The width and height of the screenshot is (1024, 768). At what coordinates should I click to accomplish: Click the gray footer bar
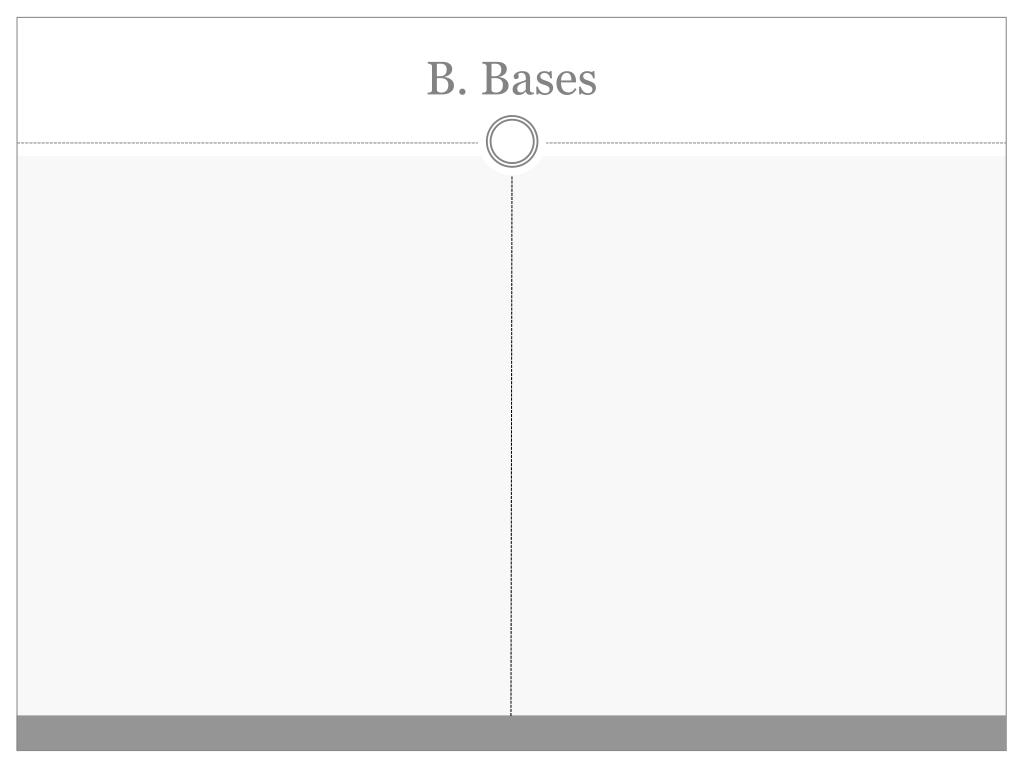[511, 733]
